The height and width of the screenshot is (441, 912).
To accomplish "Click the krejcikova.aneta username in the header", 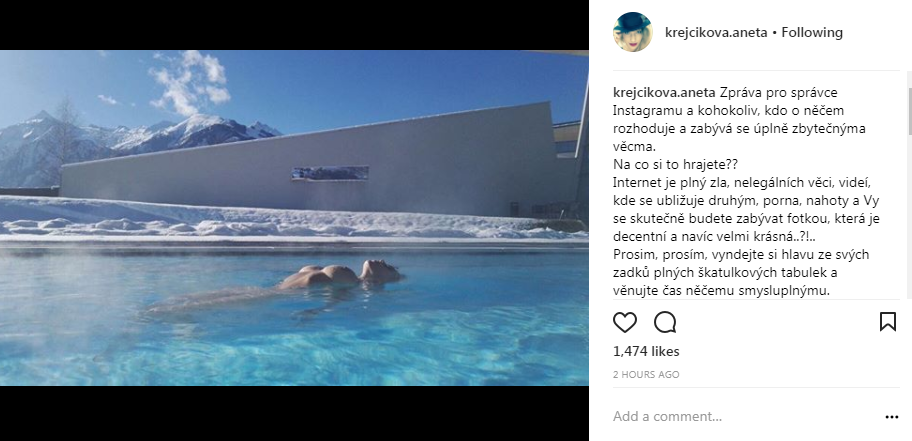I will (716, 33).
